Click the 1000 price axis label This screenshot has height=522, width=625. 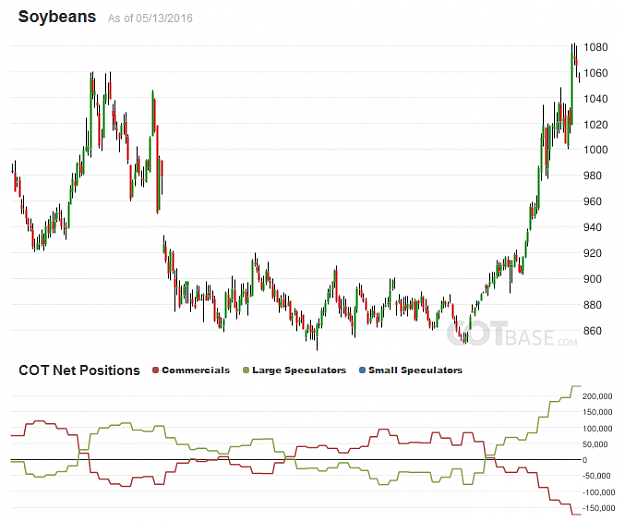tap(596, 150)
